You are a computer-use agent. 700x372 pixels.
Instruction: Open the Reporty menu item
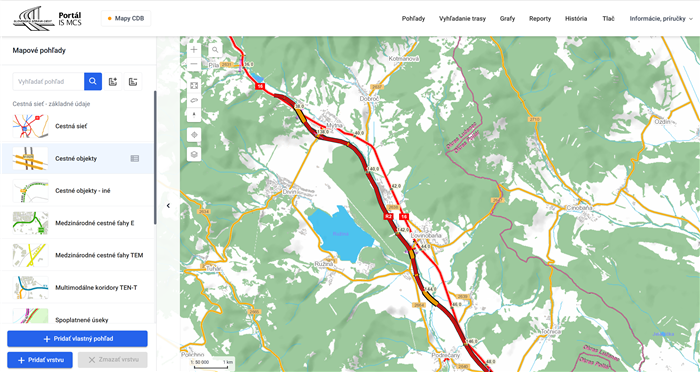point(540,19)
